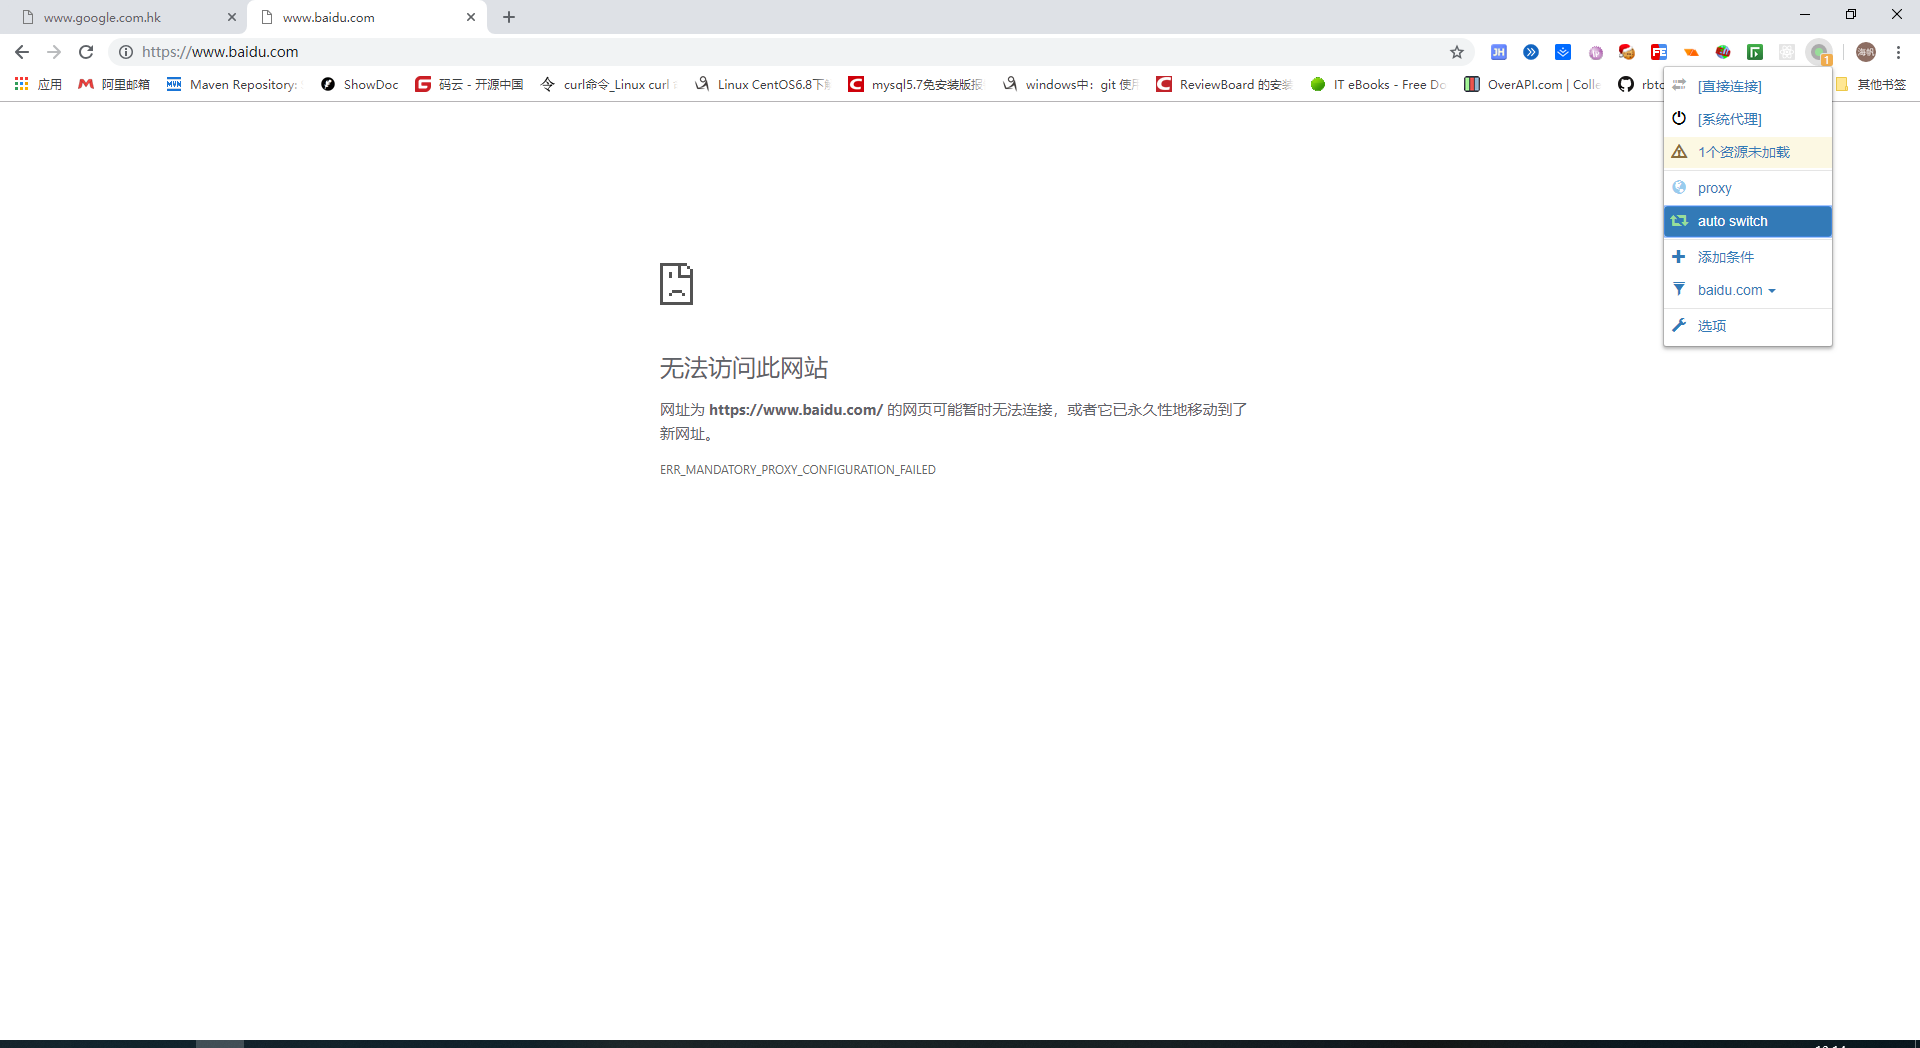Screen dimensions: 1920x1048
Task: Open the Linux CentOS6.8 bookmark
Action: [762, 84]
